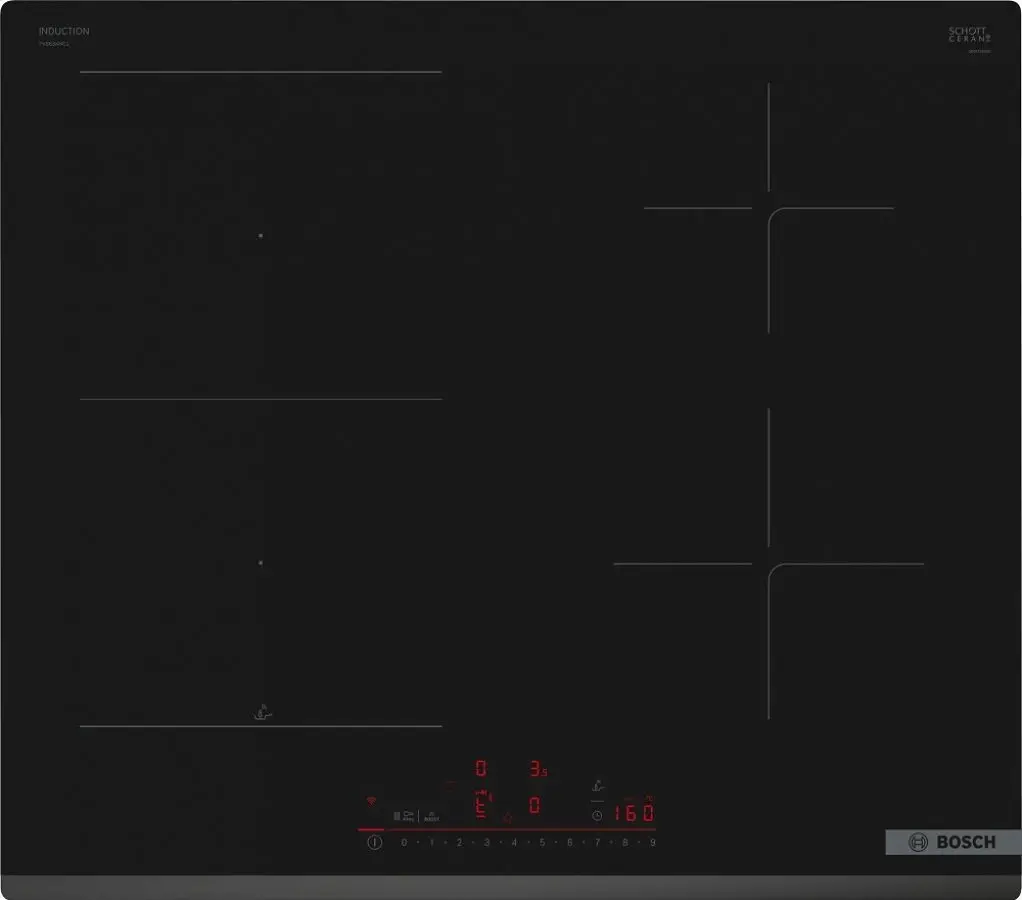Select power level 6 on the scale
This screenshot has width=1022, height=900.
click(570, 843)
